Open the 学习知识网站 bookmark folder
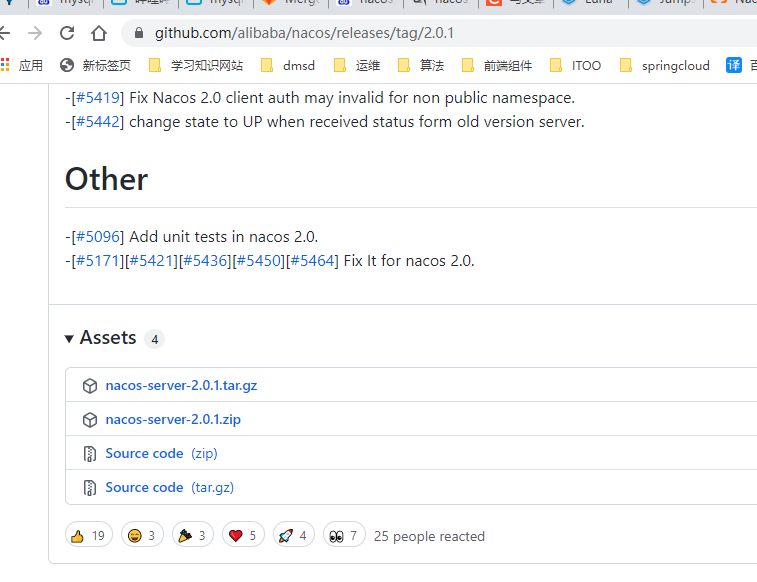Screen dimensions: 757x582 [x=196, y=65]
